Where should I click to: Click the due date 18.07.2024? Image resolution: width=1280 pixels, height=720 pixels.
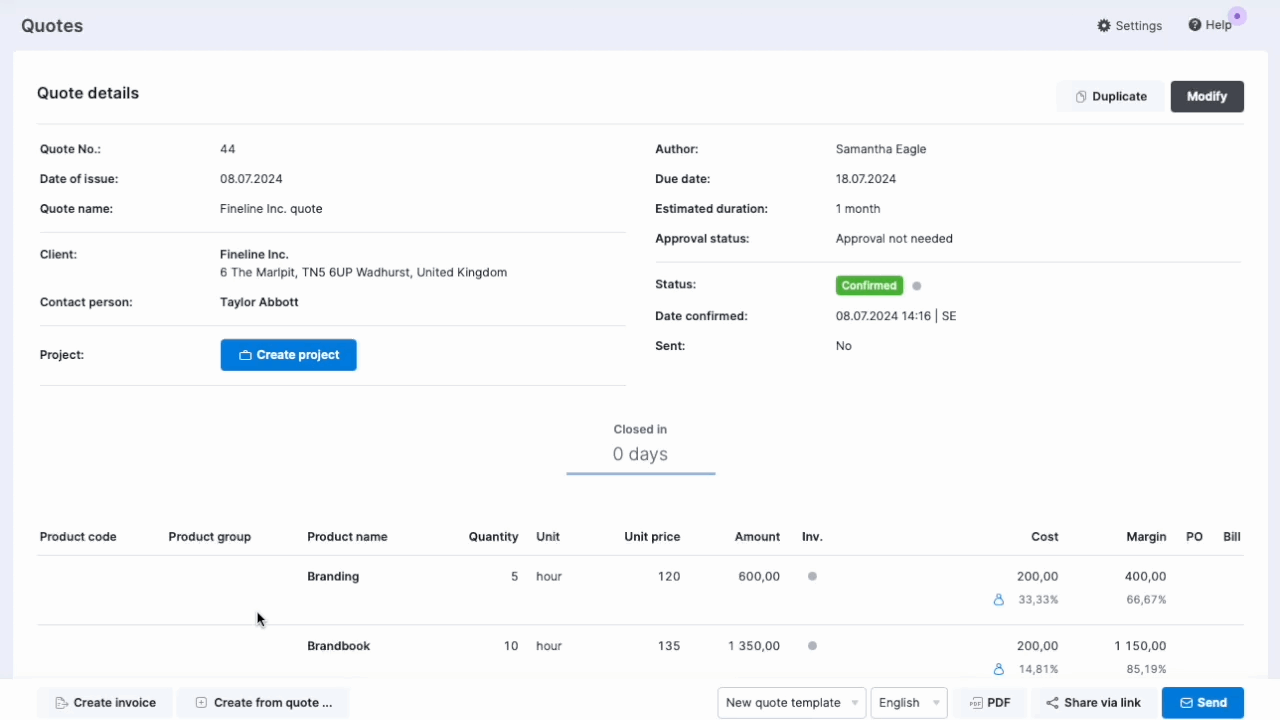point(866,179)
